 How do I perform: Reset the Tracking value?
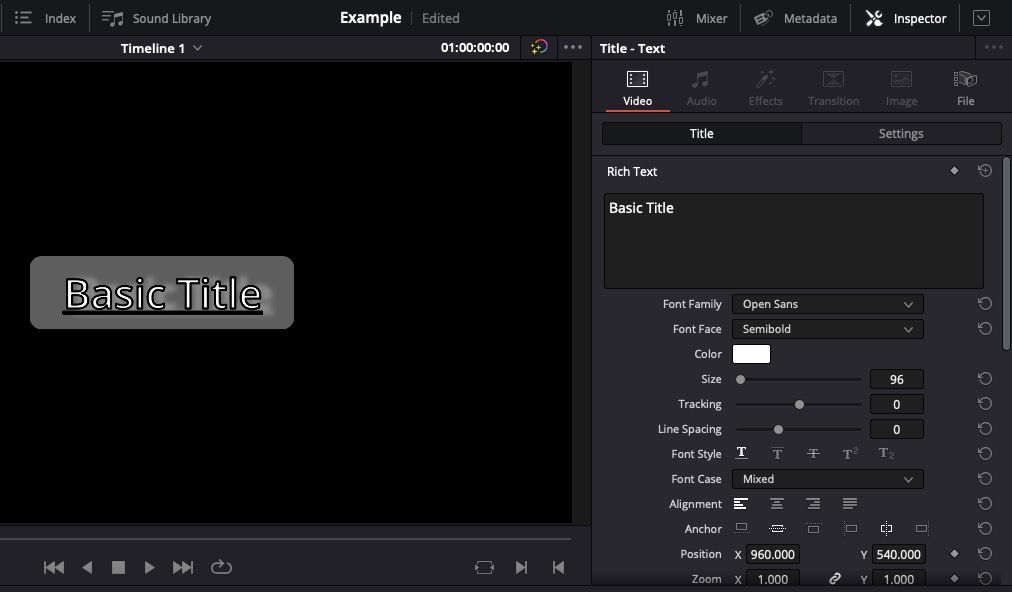click(x=984, y=404)
